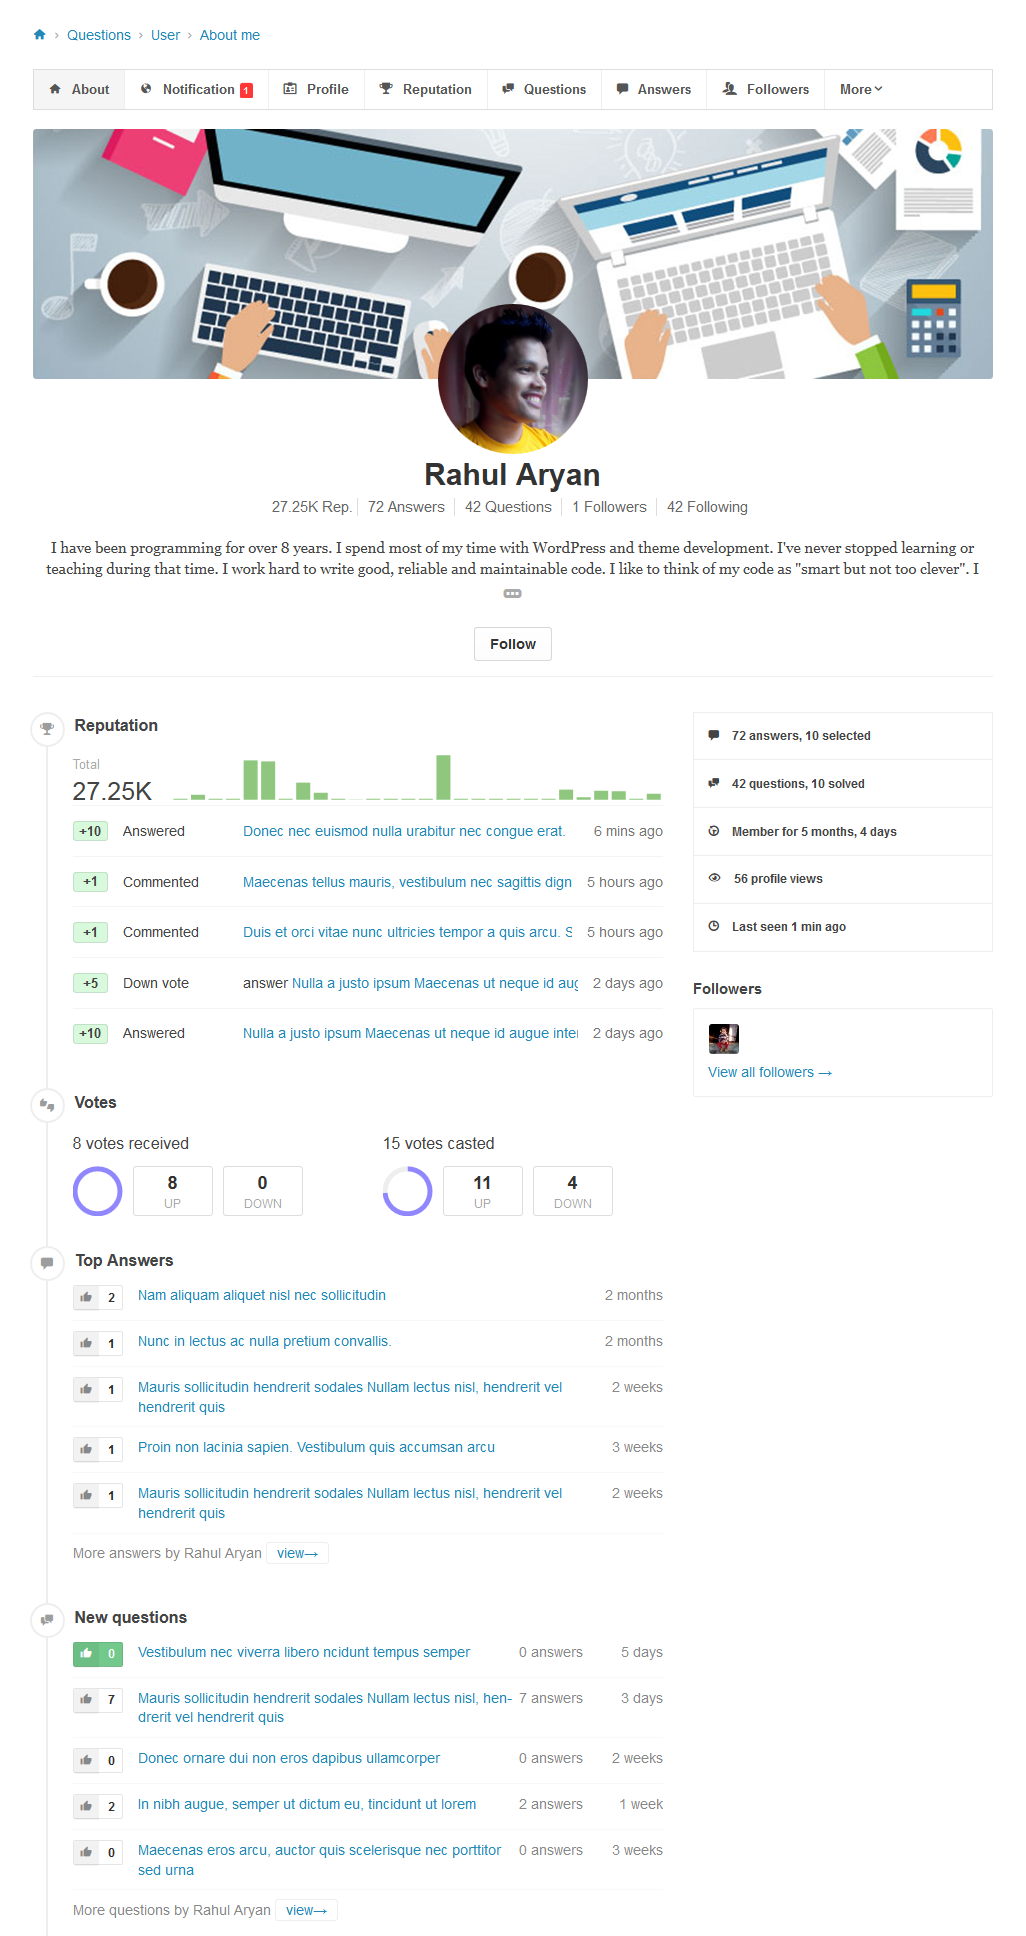Click icon beside 'Member for 5 months'
The width and height of the screenshot is (1026, 1936).
coord(714,831)
